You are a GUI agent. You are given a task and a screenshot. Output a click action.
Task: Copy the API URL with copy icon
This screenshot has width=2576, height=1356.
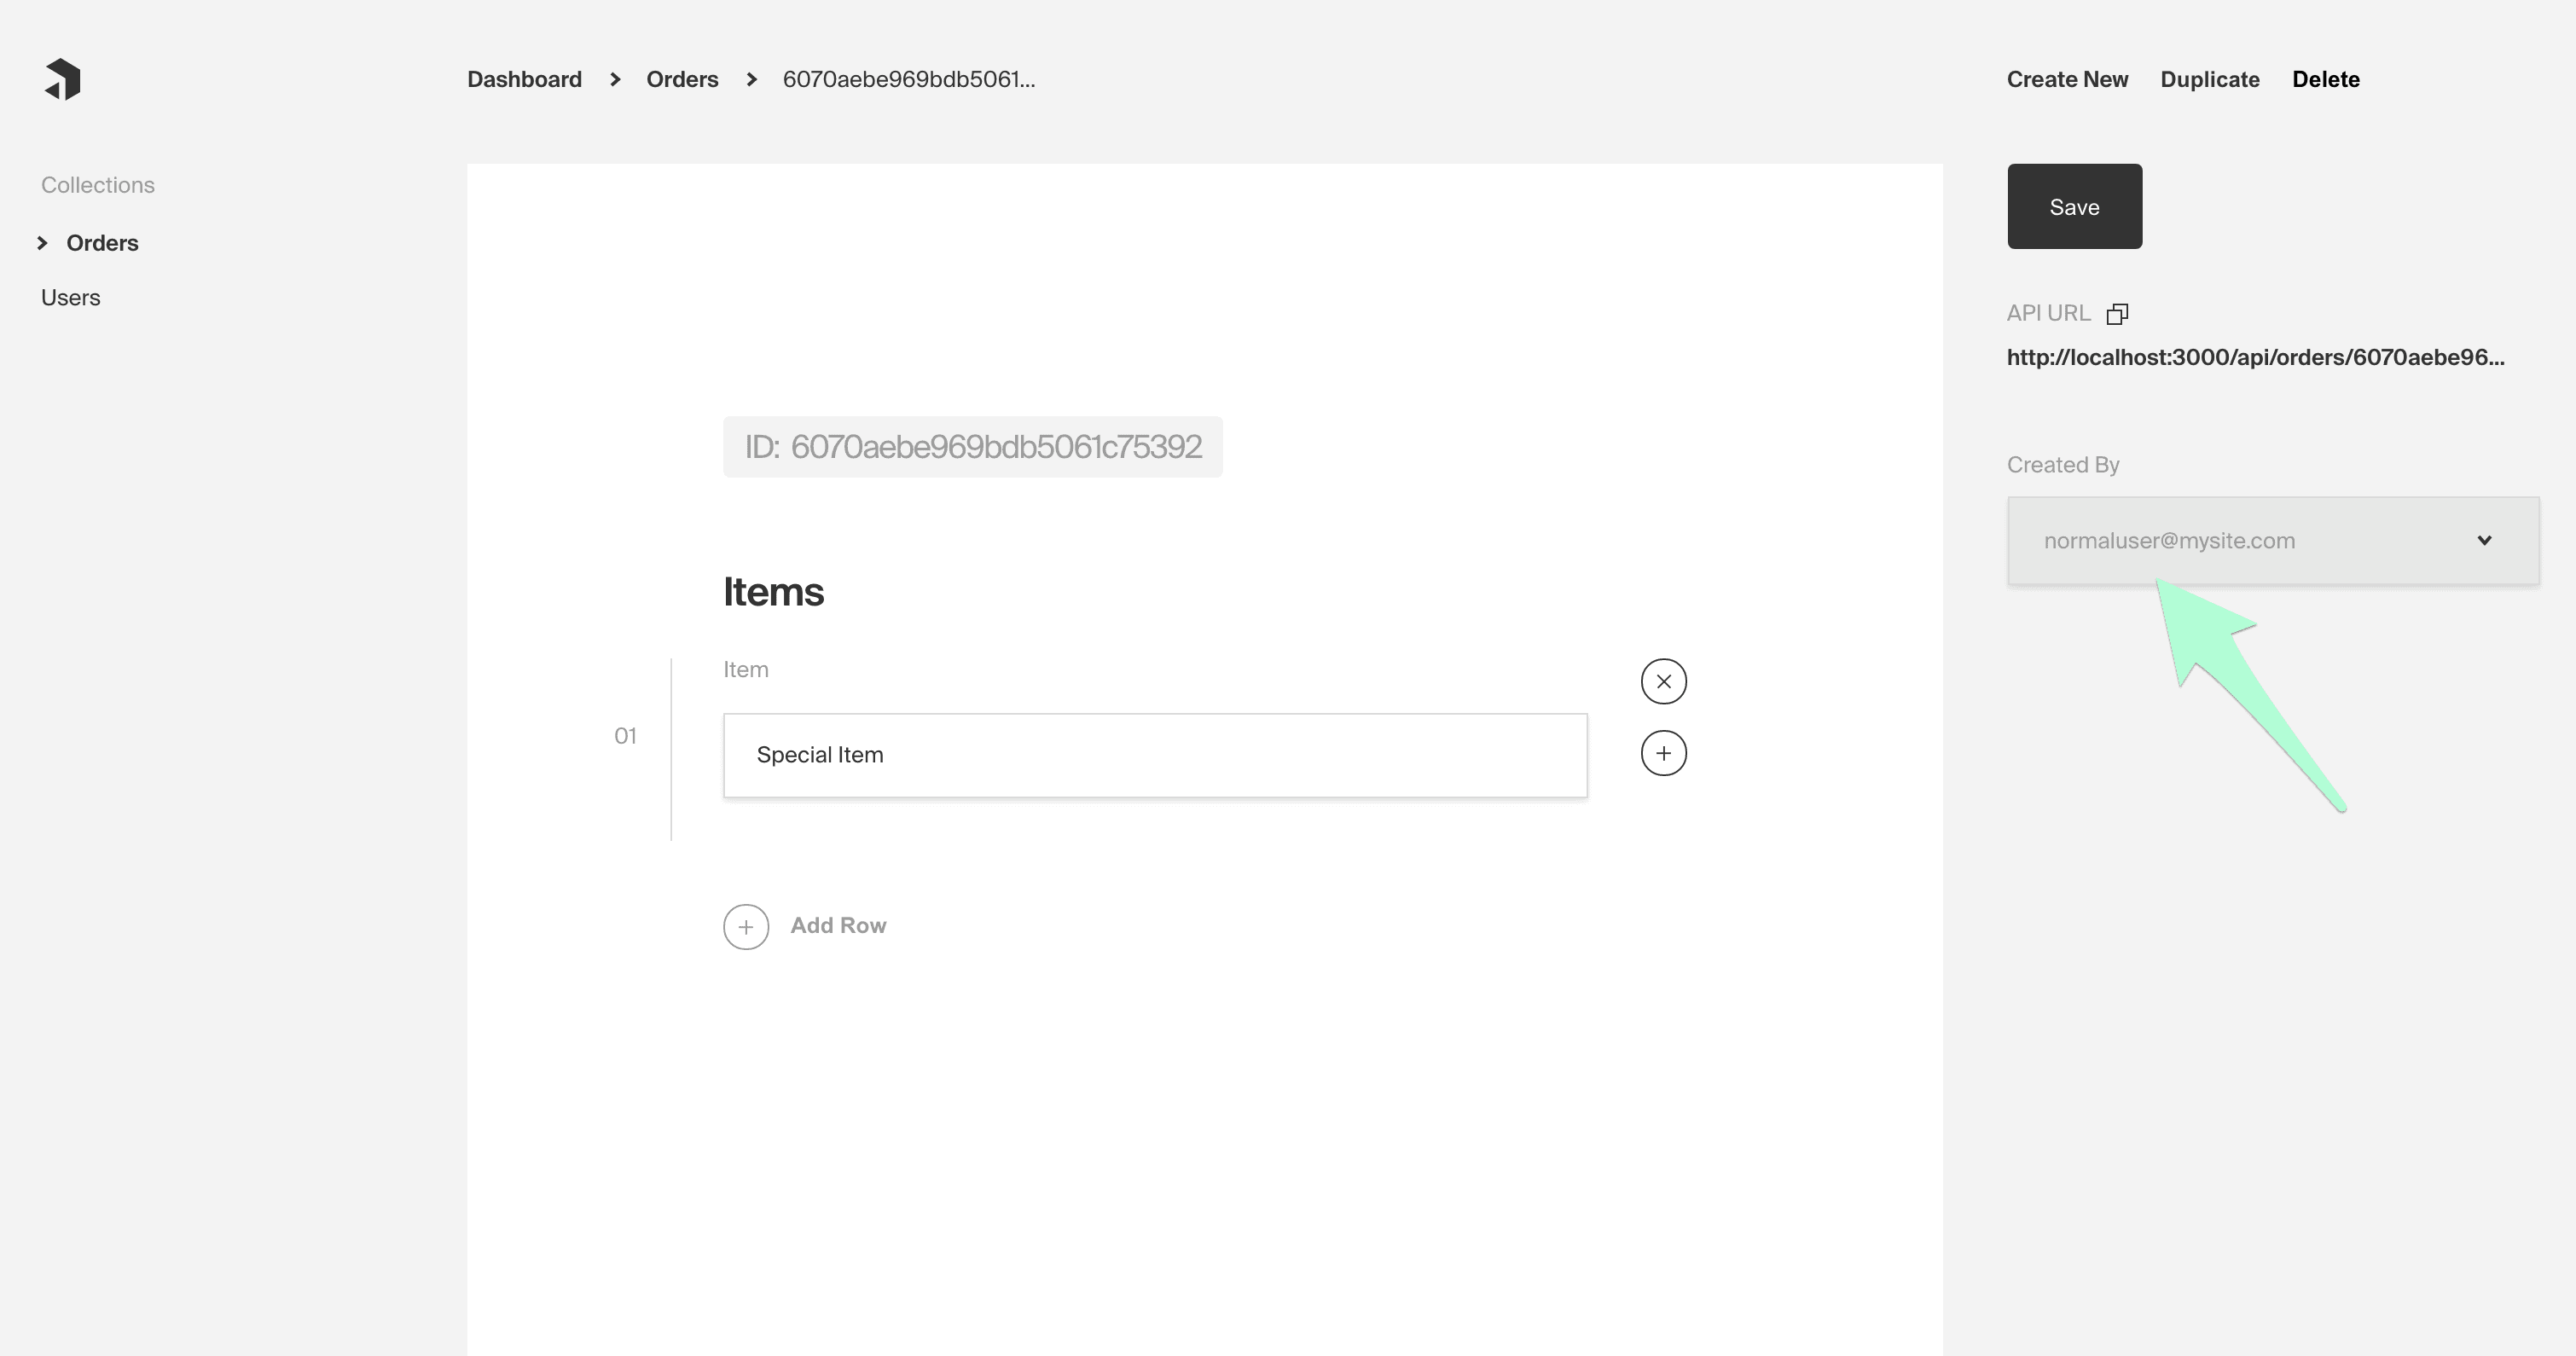2117,314
